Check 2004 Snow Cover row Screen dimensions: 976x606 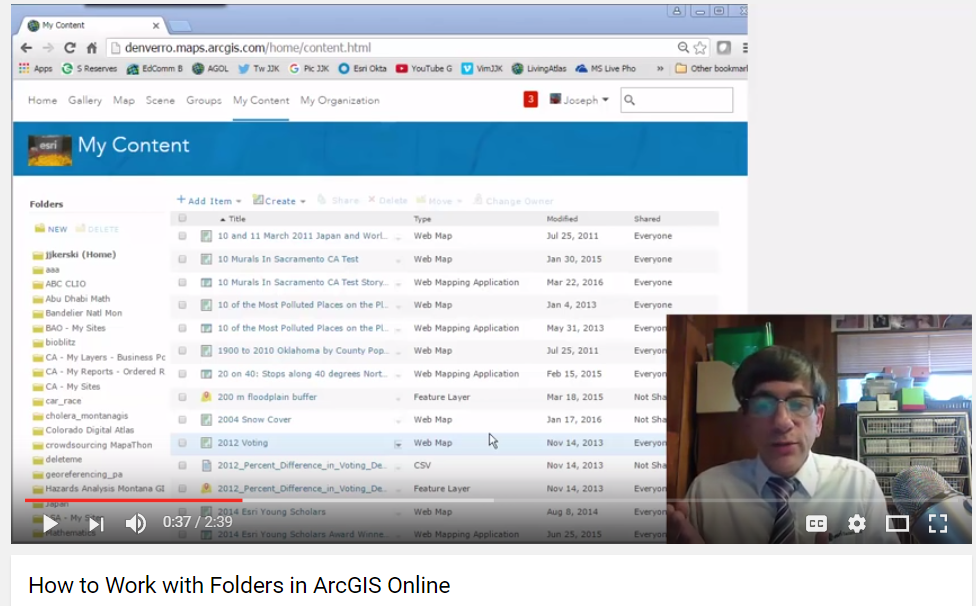click(182, 420)
